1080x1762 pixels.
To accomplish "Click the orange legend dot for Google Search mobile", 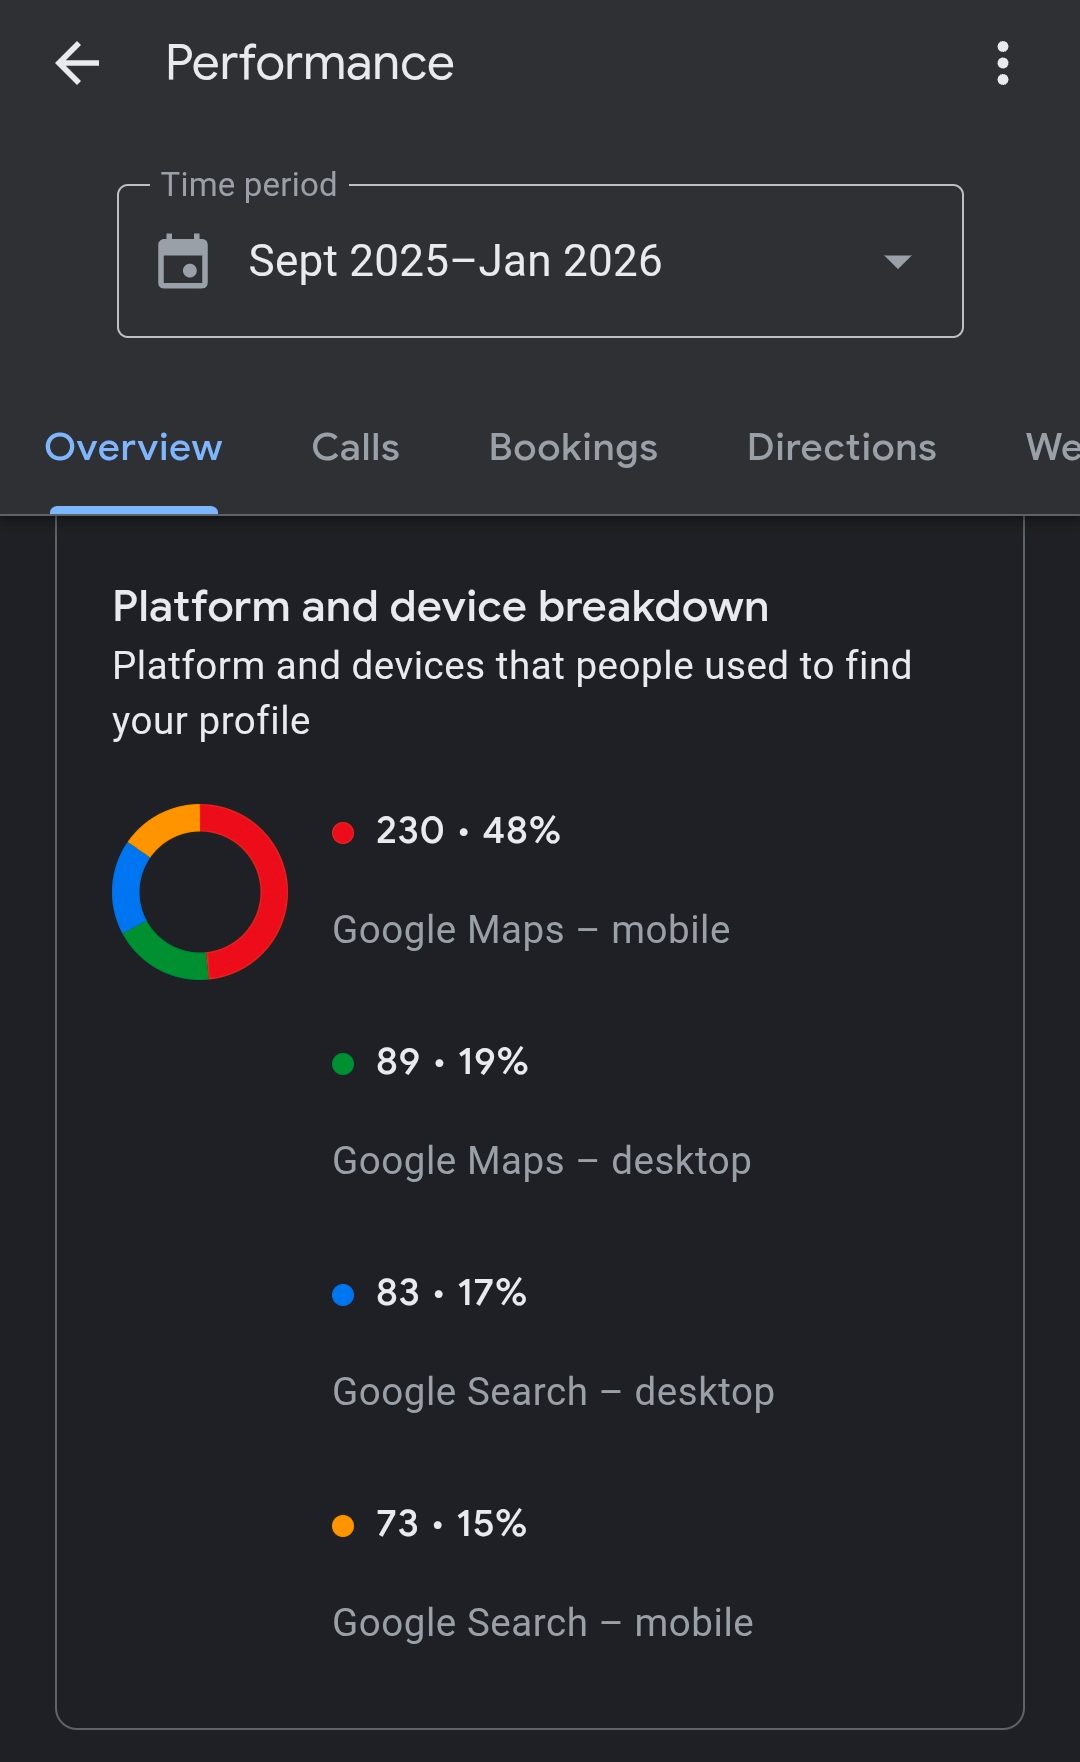I will pos(344,1523).
